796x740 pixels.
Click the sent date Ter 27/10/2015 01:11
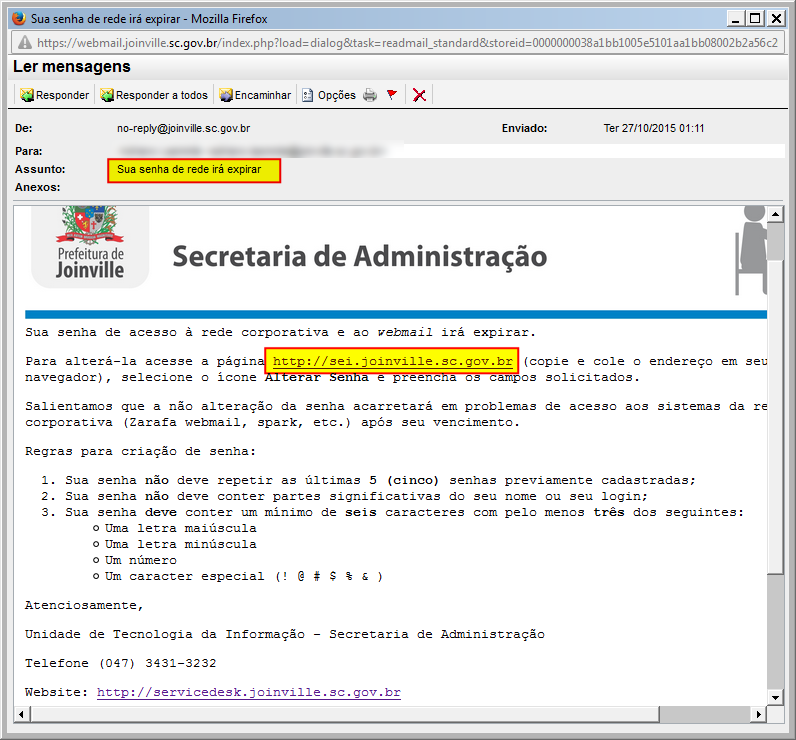pyautogui.click(x=654, y=128)
